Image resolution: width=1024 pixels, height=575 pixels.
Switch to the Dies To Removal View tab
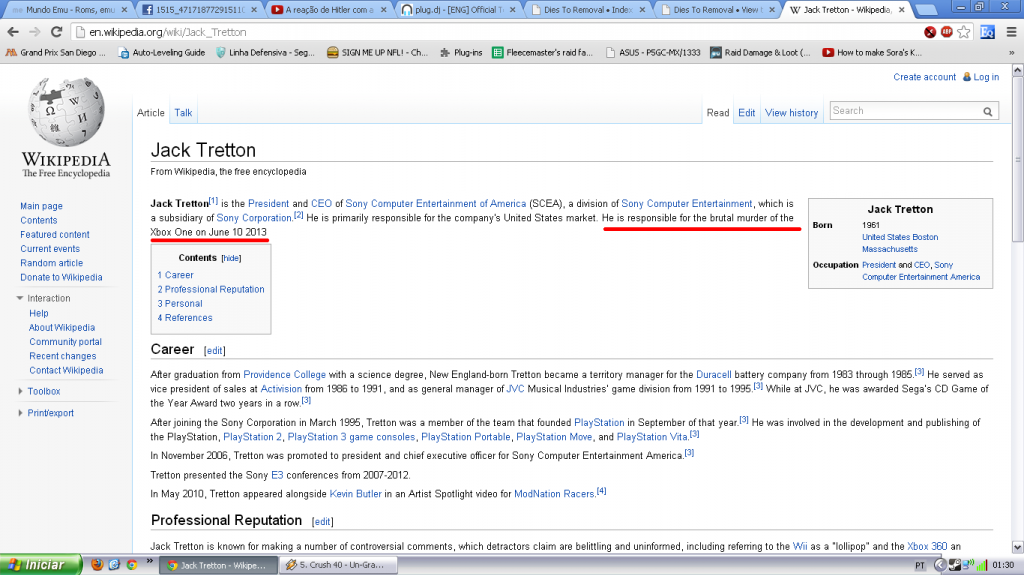tap(719, 10)
